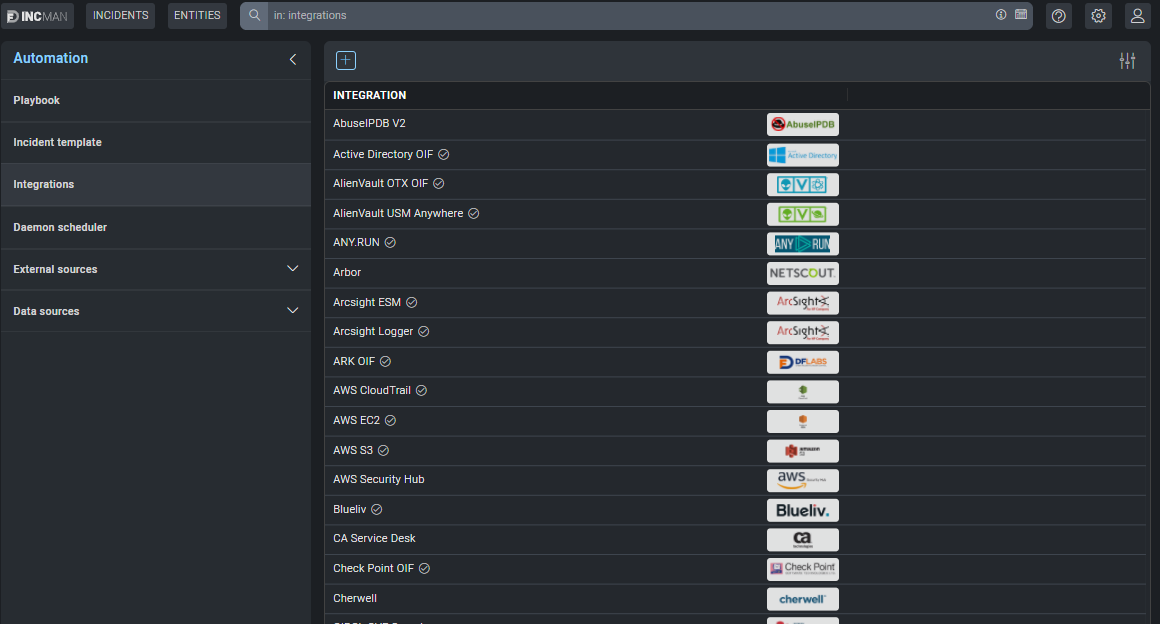This screenshot has width=1160, height=624.
Task: Click the IncMan logo
Action: [37, 15]
